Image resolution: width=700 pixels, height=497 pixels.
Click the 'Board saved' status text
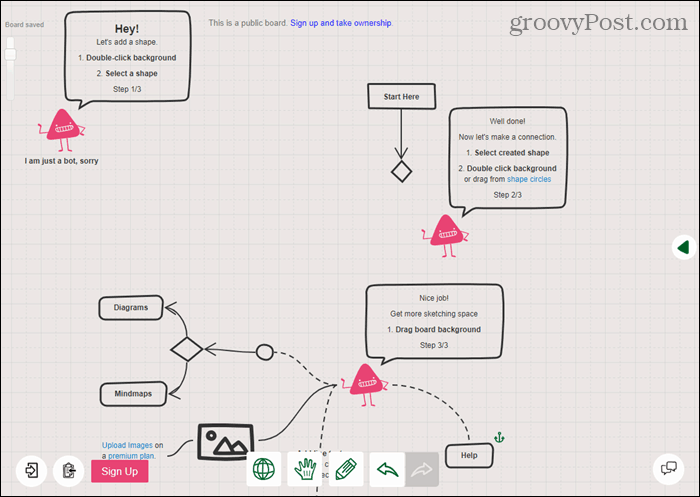[x=24, y=25]
